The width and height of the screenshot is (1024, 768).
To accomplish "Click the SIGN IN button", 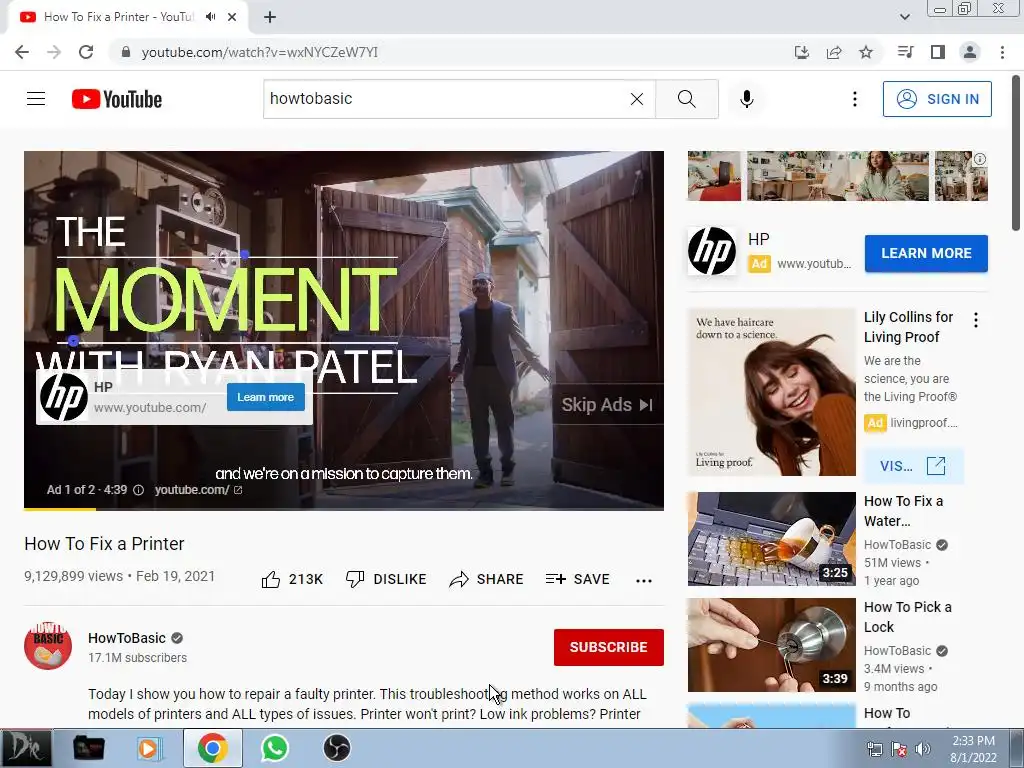I will tap(937, 99).
